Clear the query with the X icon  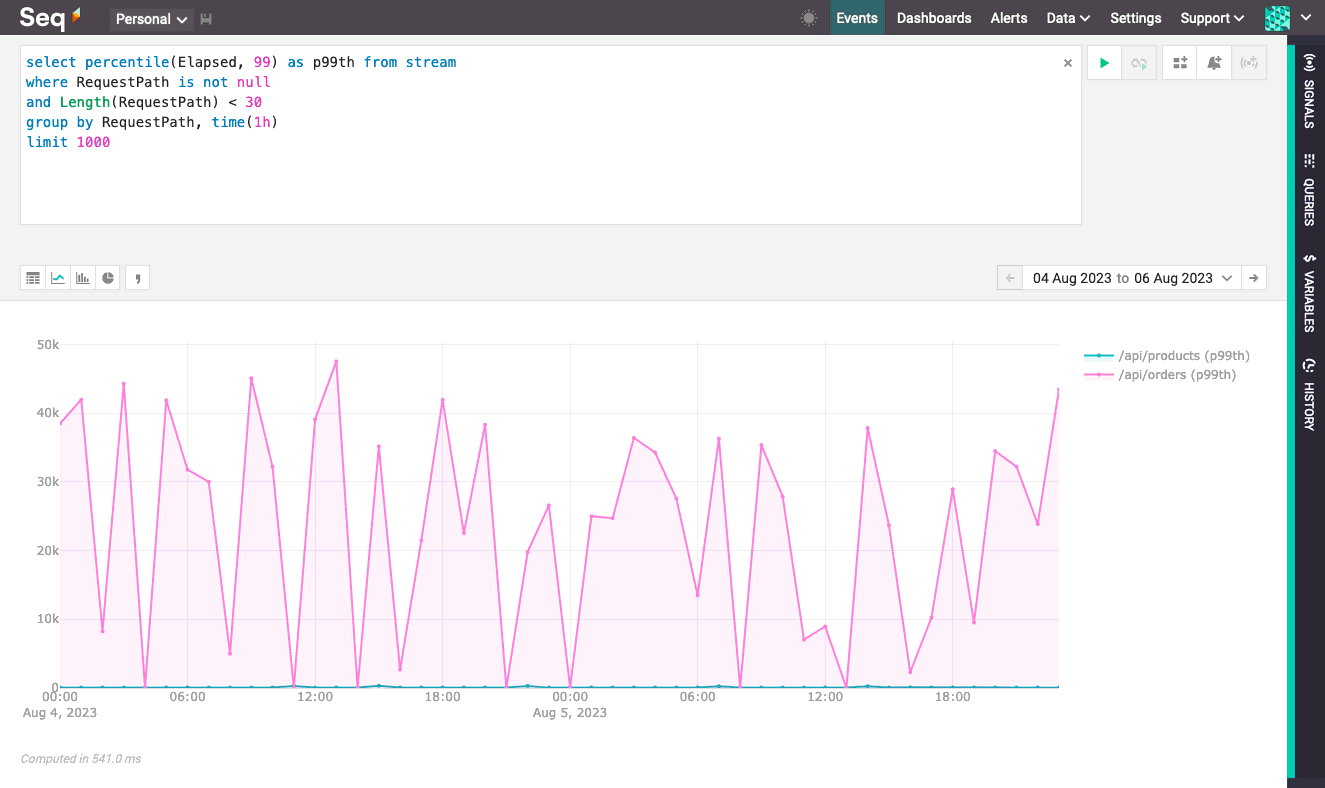coord(1068,63)
